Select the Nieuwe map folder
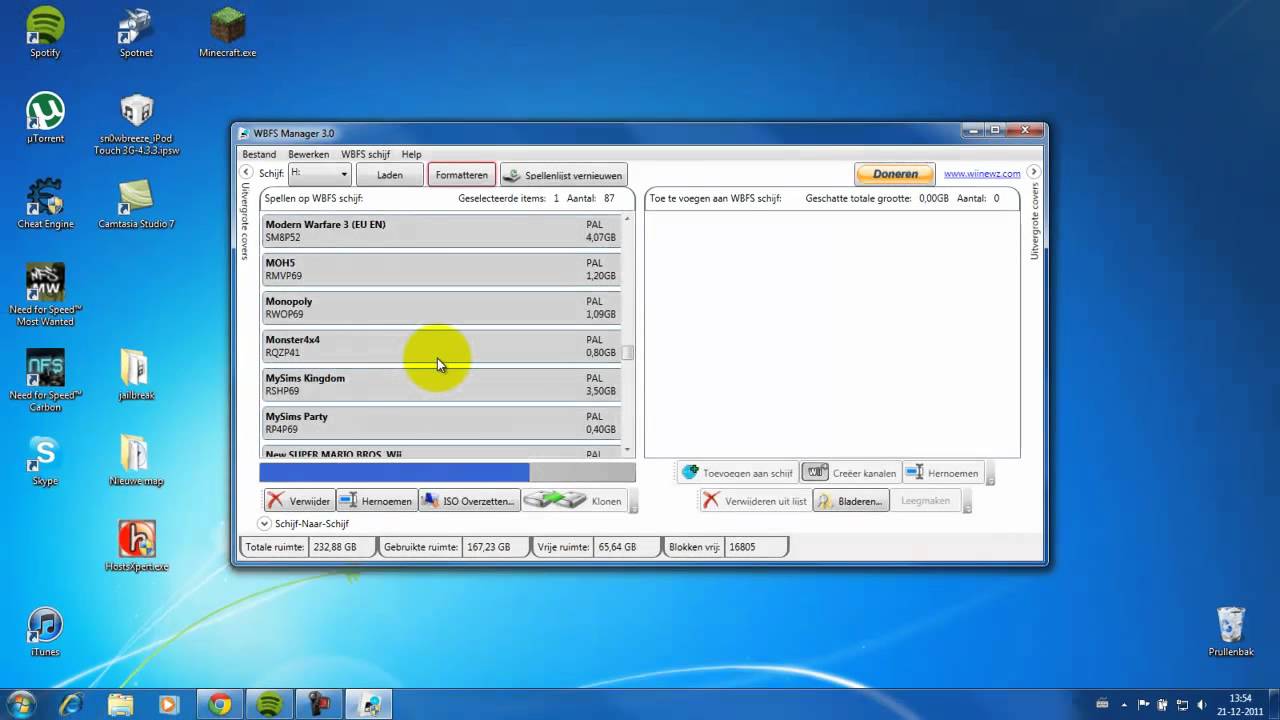This screenshot has width=1280, height=720. pyautogui.click(x=136, y=461)
